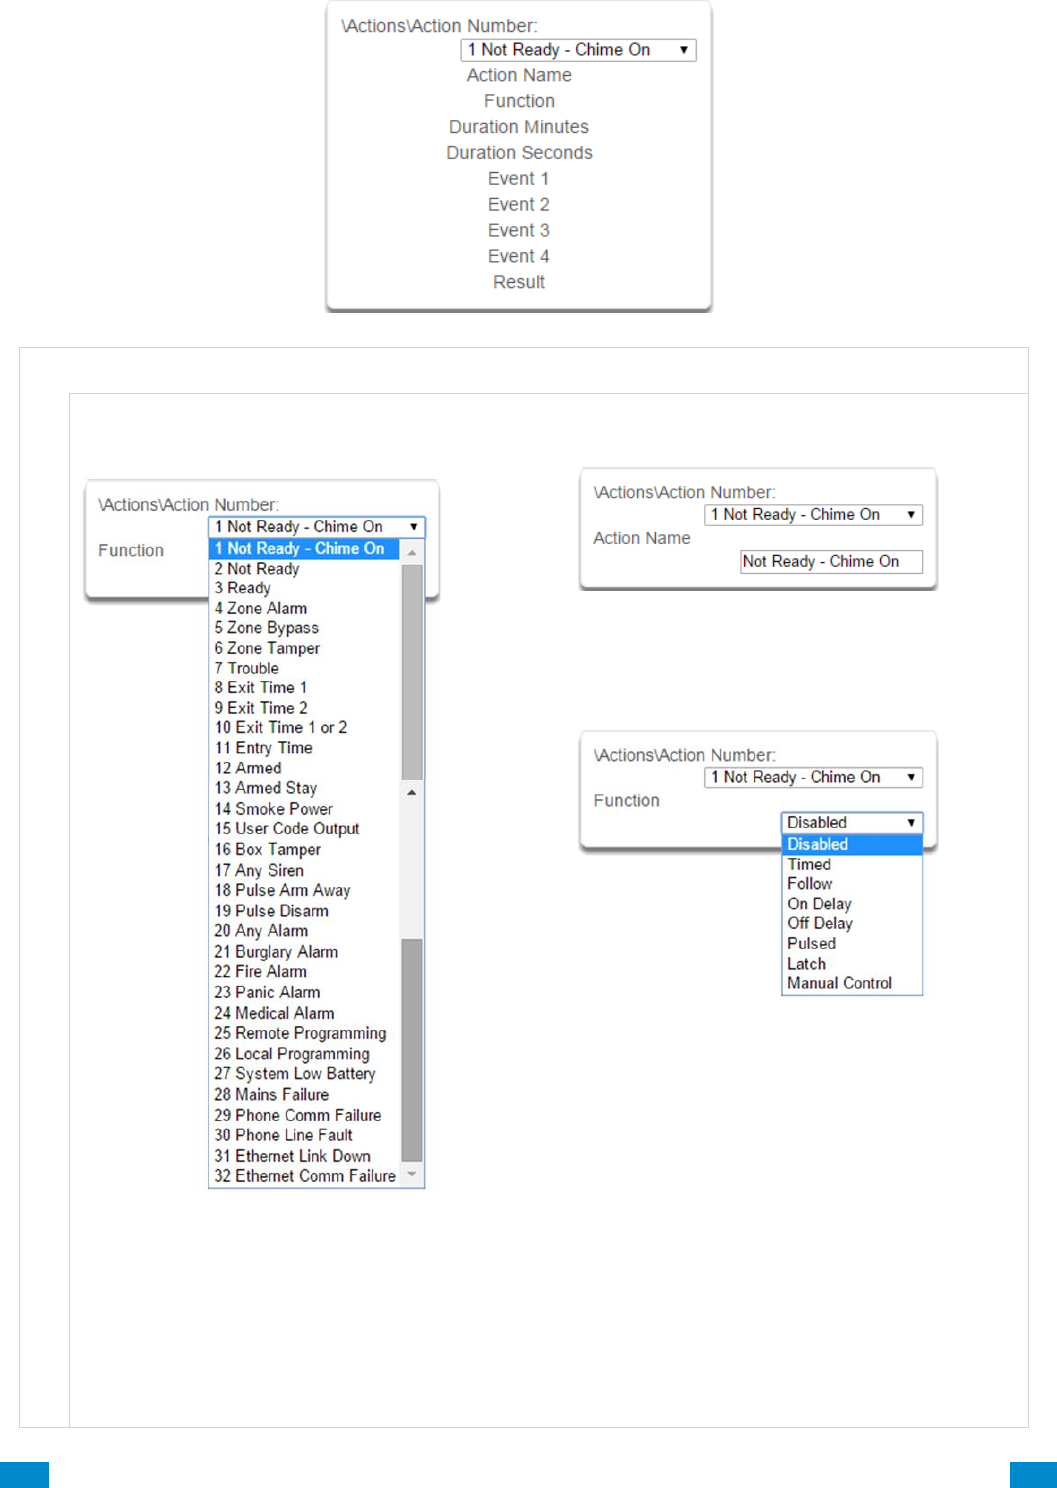Select Timed function option

click(851, 865)
